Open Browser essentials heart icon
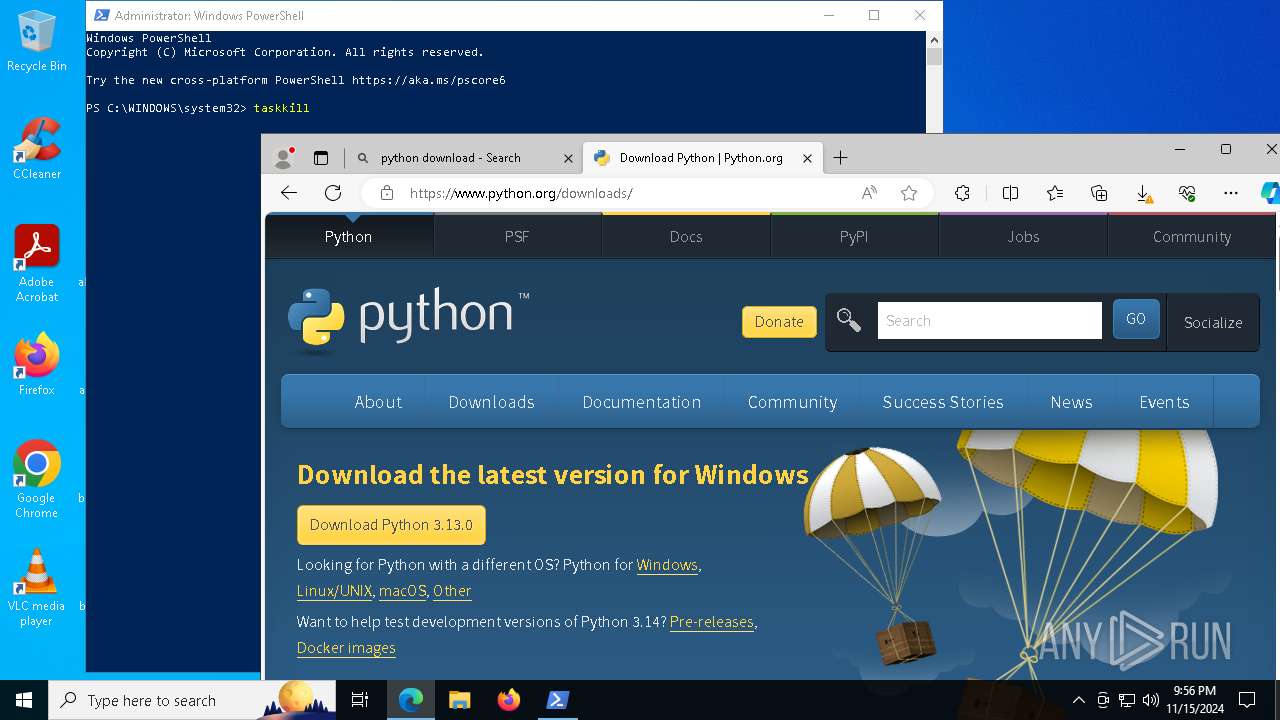 click(x=1187, y=193)
